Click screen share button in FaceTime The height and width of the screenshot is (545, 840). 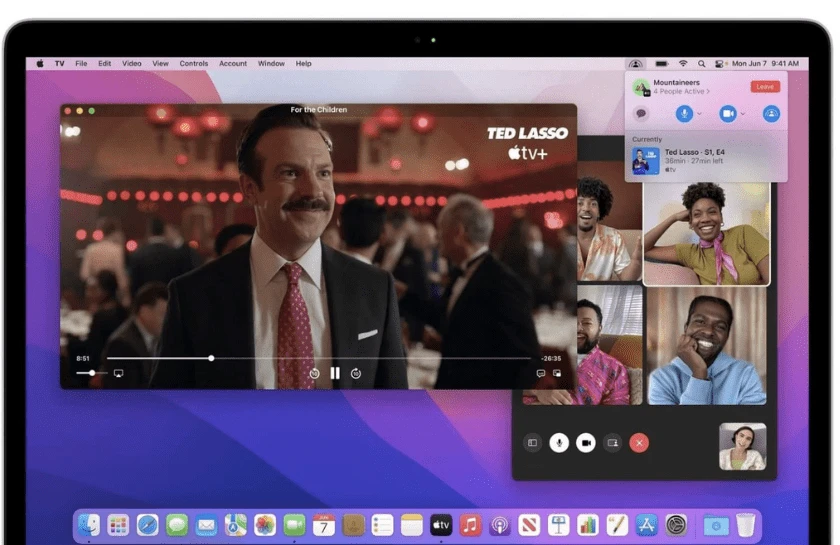click(612, 443)
